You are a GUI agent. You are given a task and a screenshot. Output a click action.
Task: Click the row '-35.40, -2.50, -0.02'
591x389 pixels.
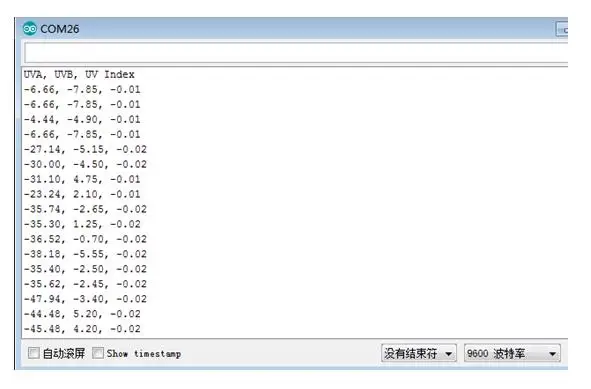pos(85,269)
